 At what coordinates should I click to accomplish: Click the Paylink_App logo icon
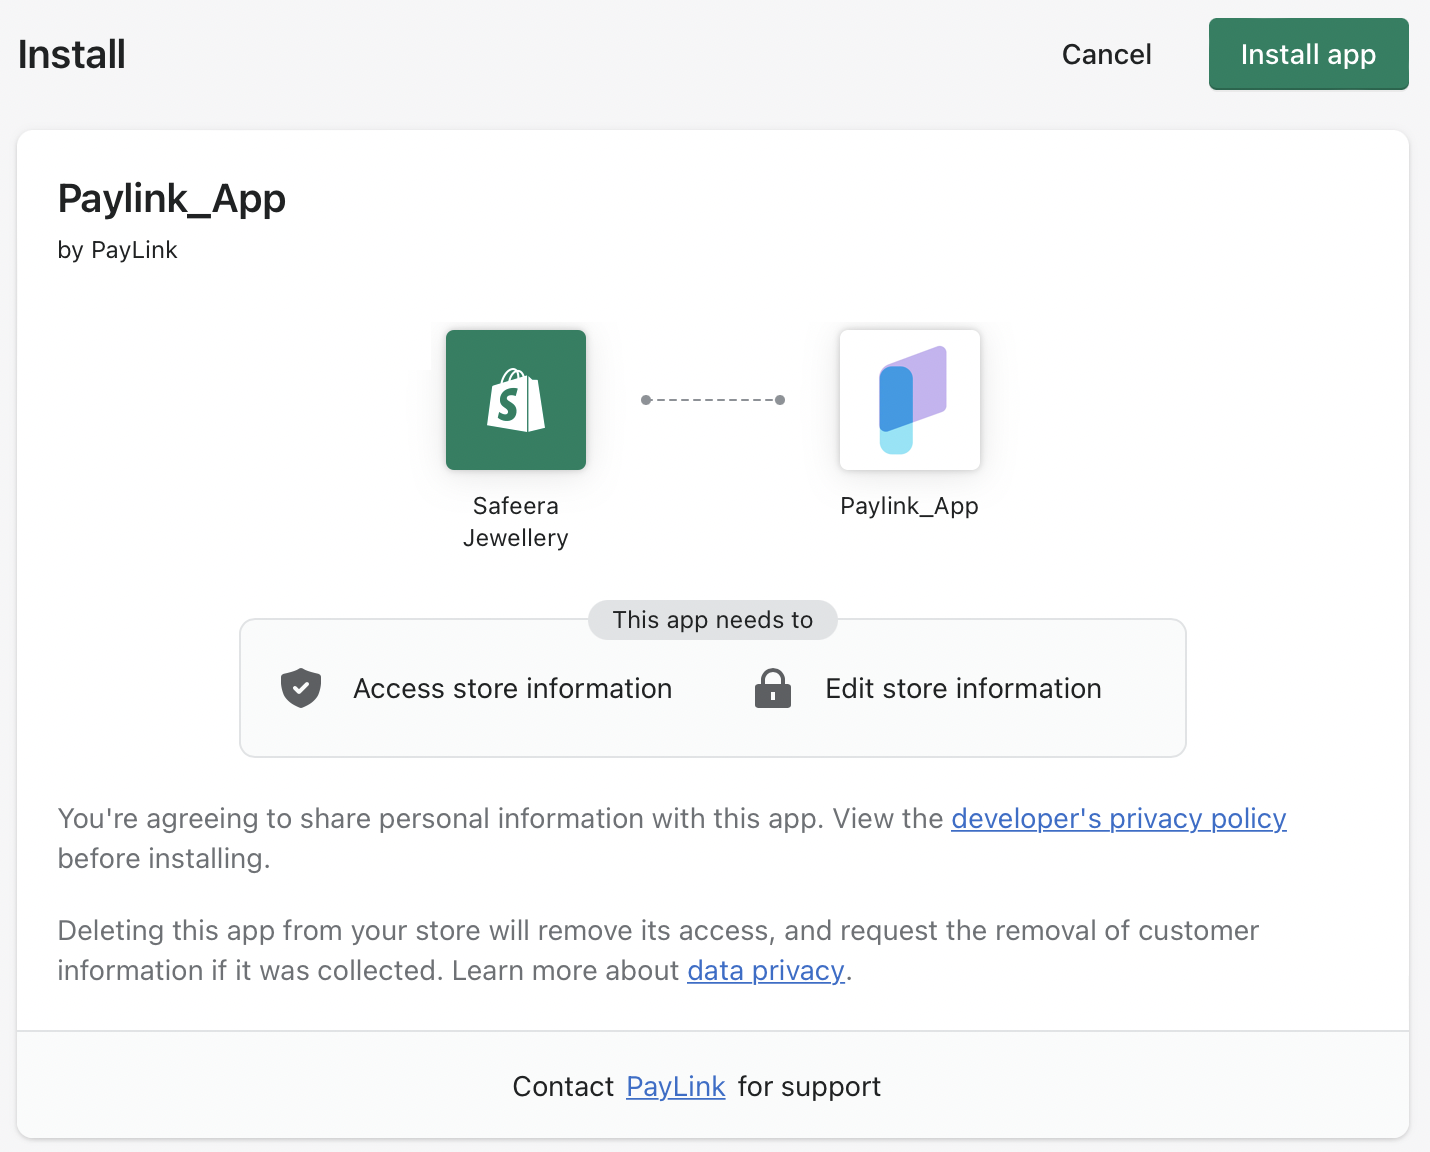tap(910, 400)
